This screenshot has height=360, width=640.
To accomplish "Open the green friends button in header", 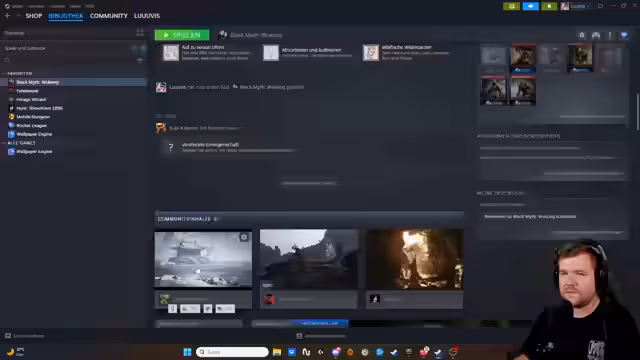I will pyautogui.click(x=511, y=6).
